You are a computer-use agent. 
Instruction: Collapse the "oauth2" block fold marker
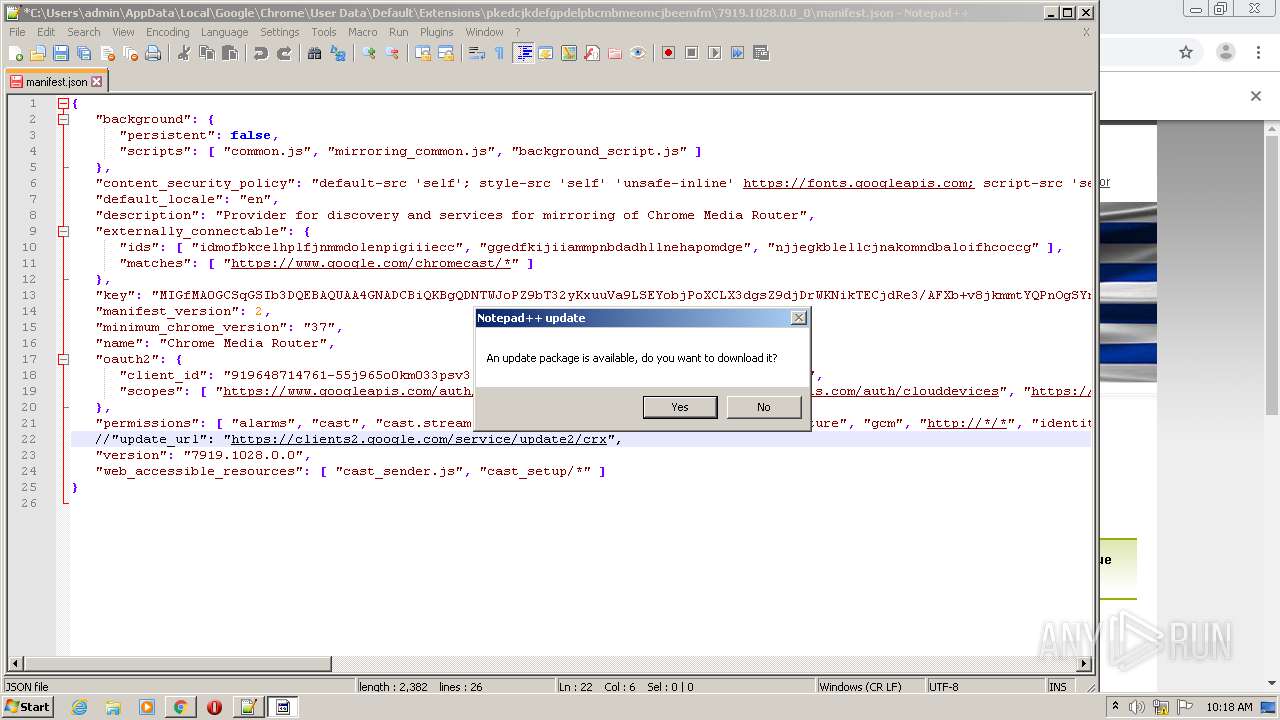(x=63, y=359)
